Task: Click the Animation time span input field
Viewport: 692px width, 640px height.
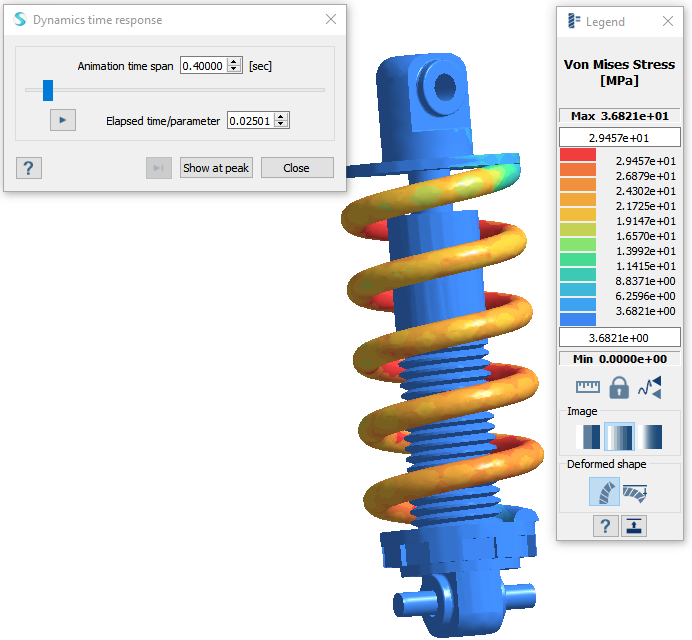Action: point(203,66)
